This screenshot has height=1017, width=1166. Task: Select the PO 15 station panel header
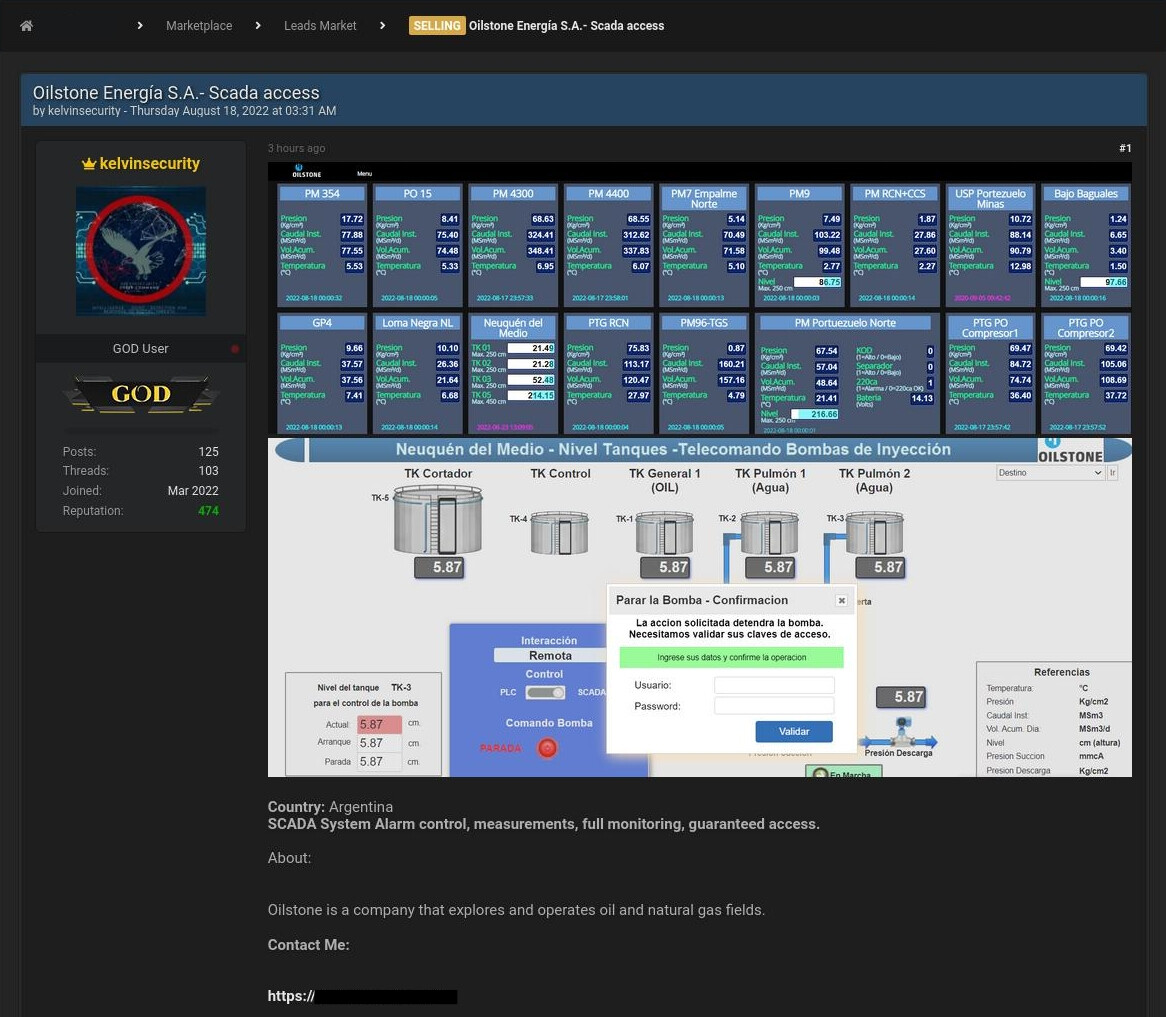(417, 193)
